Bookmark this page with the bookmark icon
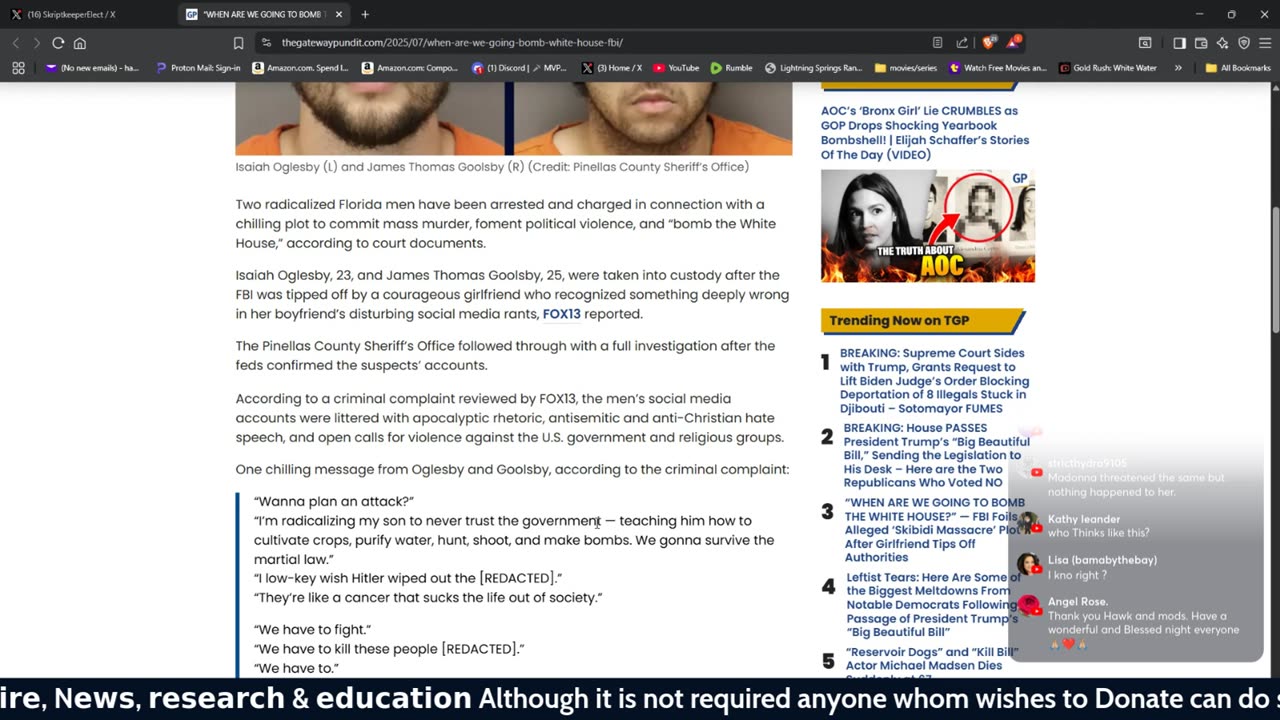This screenshot has width=1280, height=720. tap(238, 43)
